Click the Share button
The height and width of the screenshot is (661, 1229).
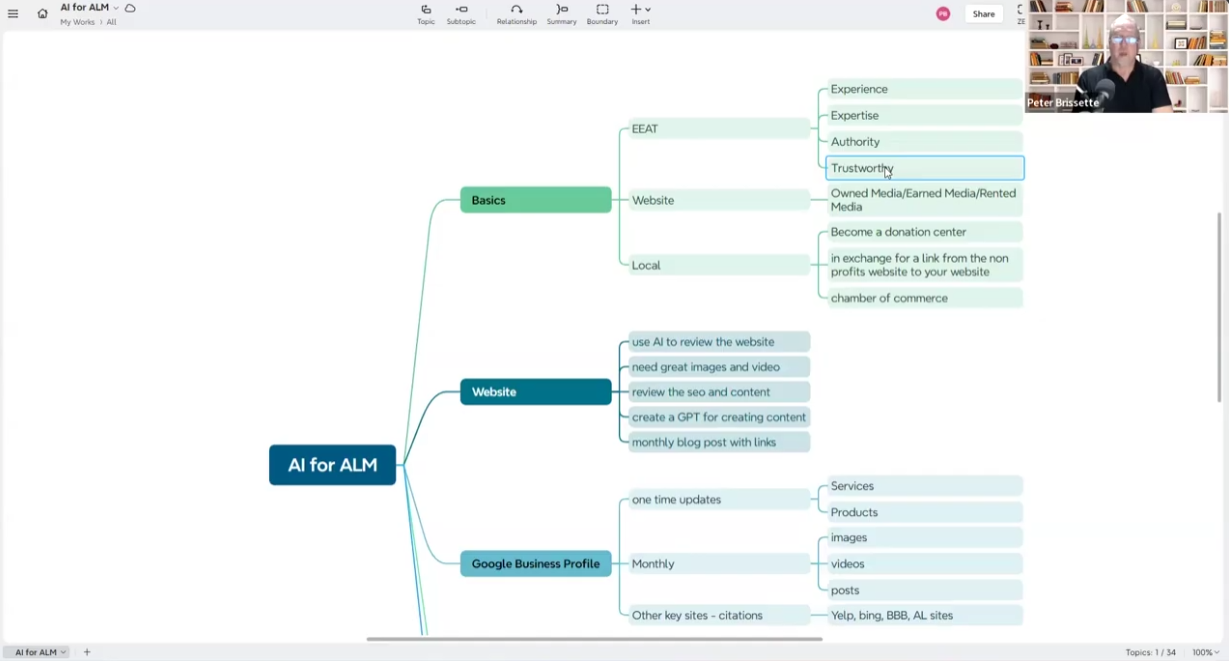[x=983, y=14]
